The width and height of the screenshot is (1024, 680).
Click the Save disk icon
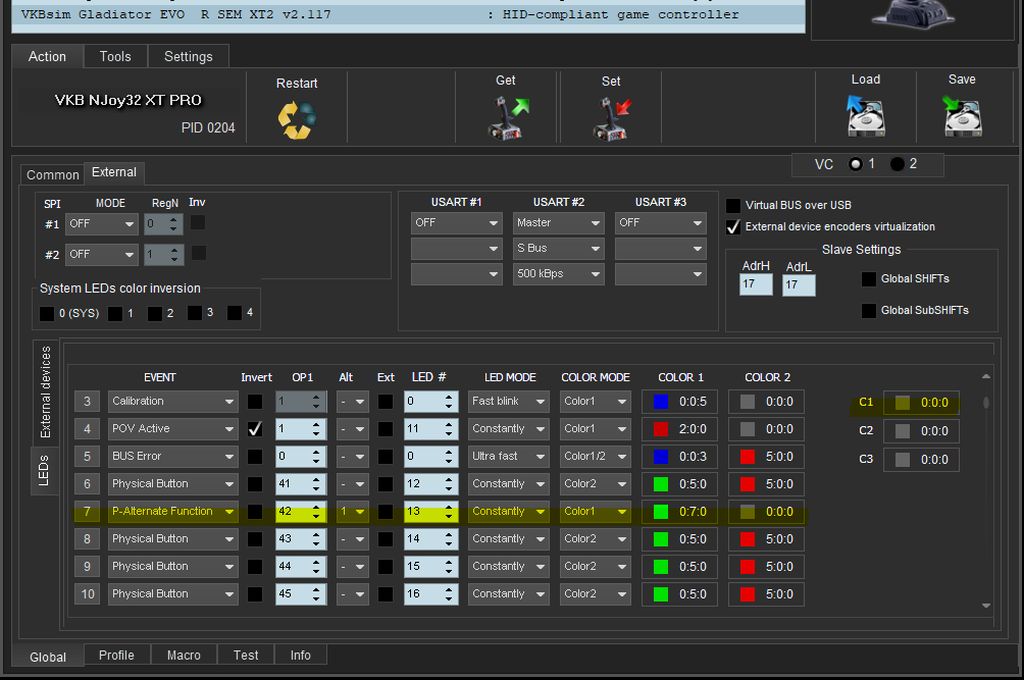pyautogui.click(x=962, y=116)
